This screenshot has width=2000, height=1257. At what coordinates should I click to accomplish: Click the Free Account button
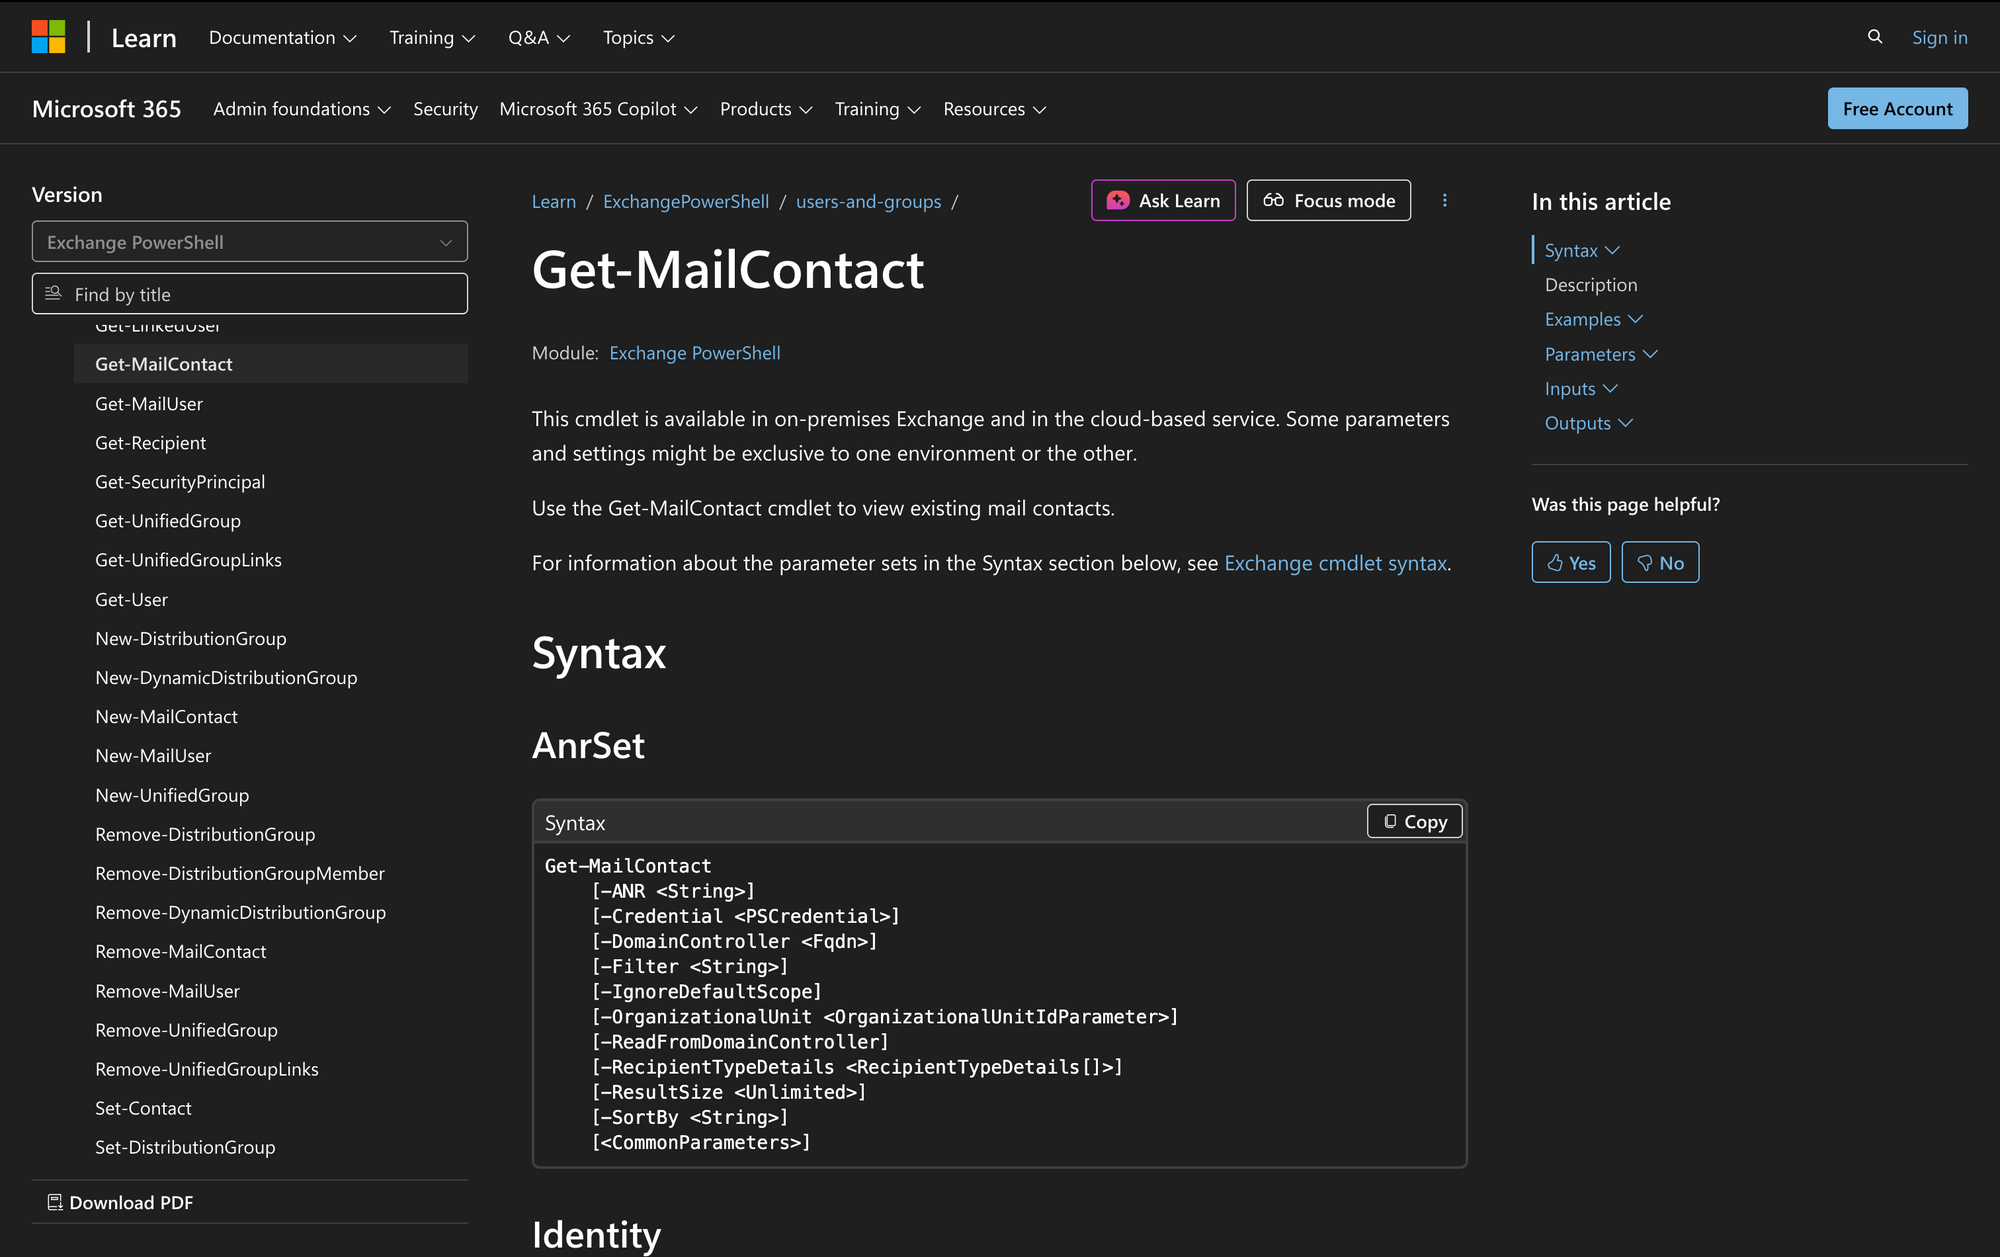pos(1896,108)
